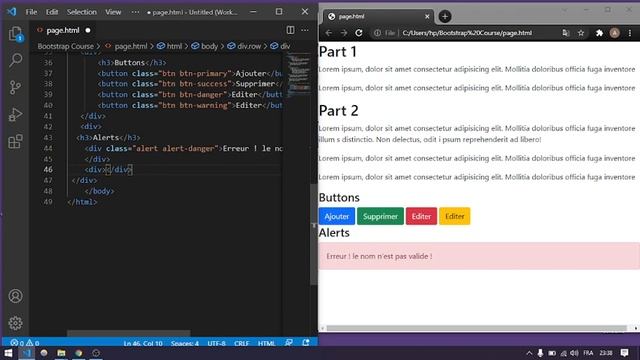Open the Search view in activity bar
This screenshot has height=360, width=640.
[x=16, y=60]
